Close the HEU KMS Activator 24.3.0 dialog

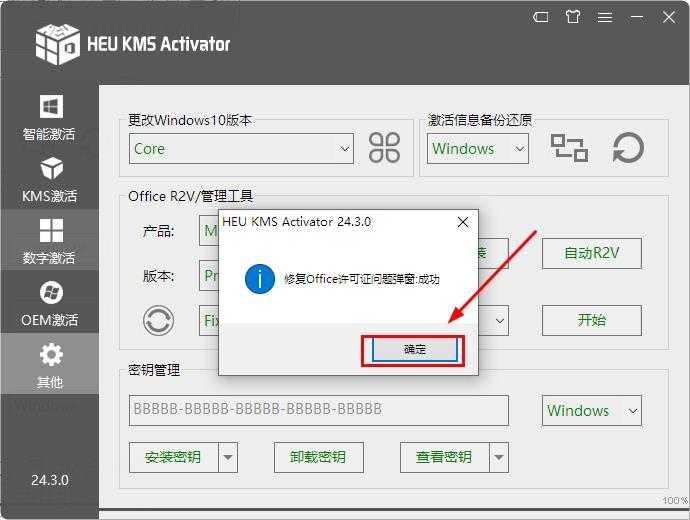tap(463, 222)
